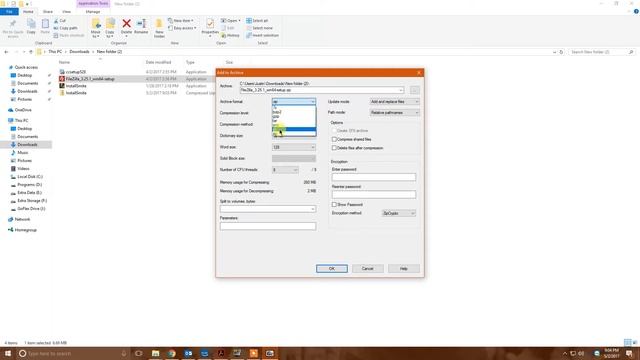The width and height of the screenshot is (640, 360).
Task: Toggle the Show Password checkbox
Action: tap(334, 204)
